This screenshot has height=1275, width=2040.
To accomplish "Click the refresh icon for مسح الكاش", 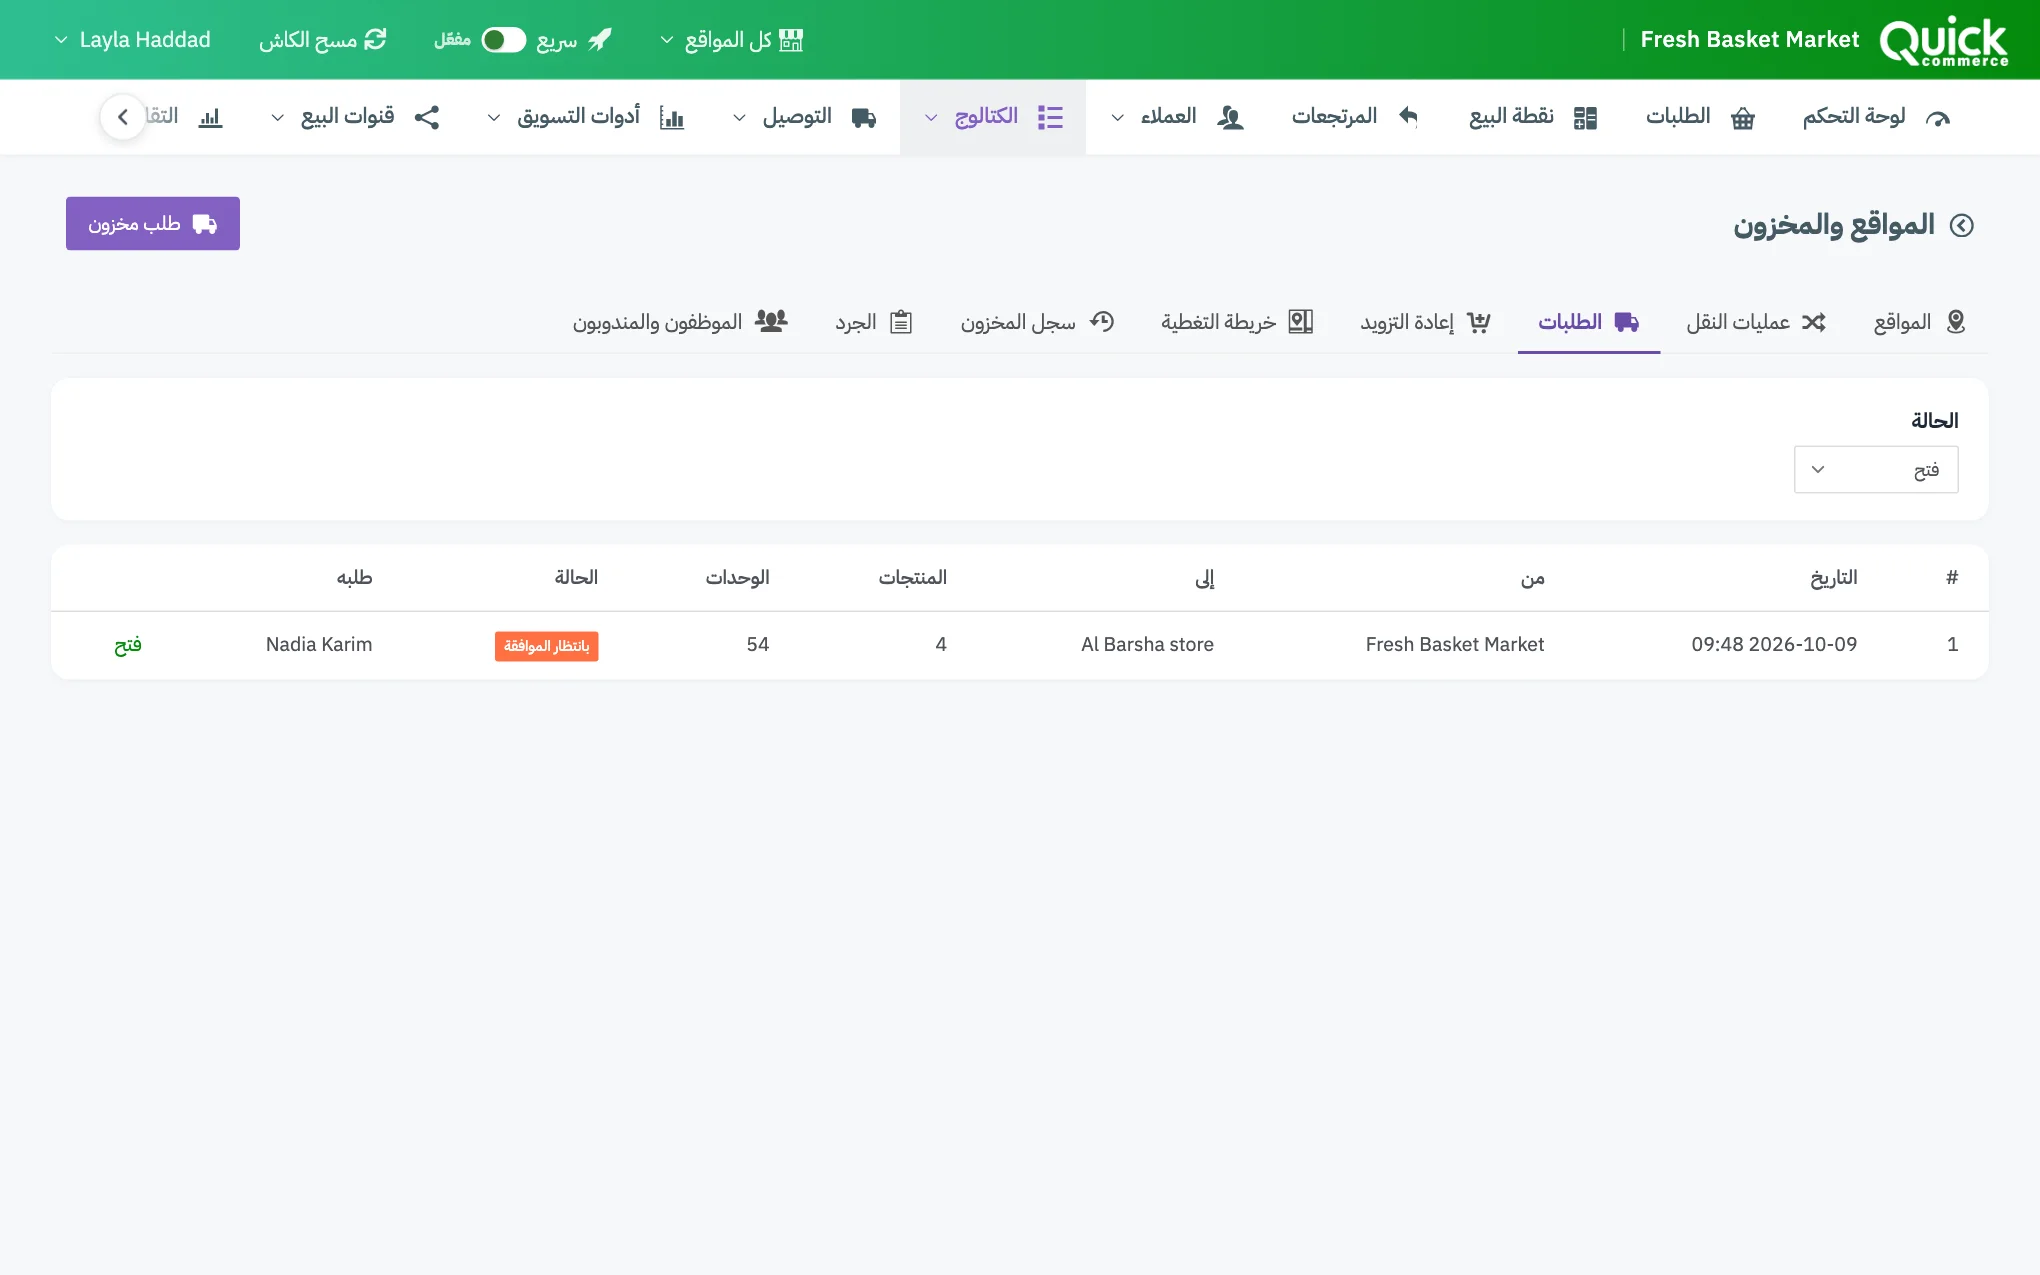I will click(375, 39).
